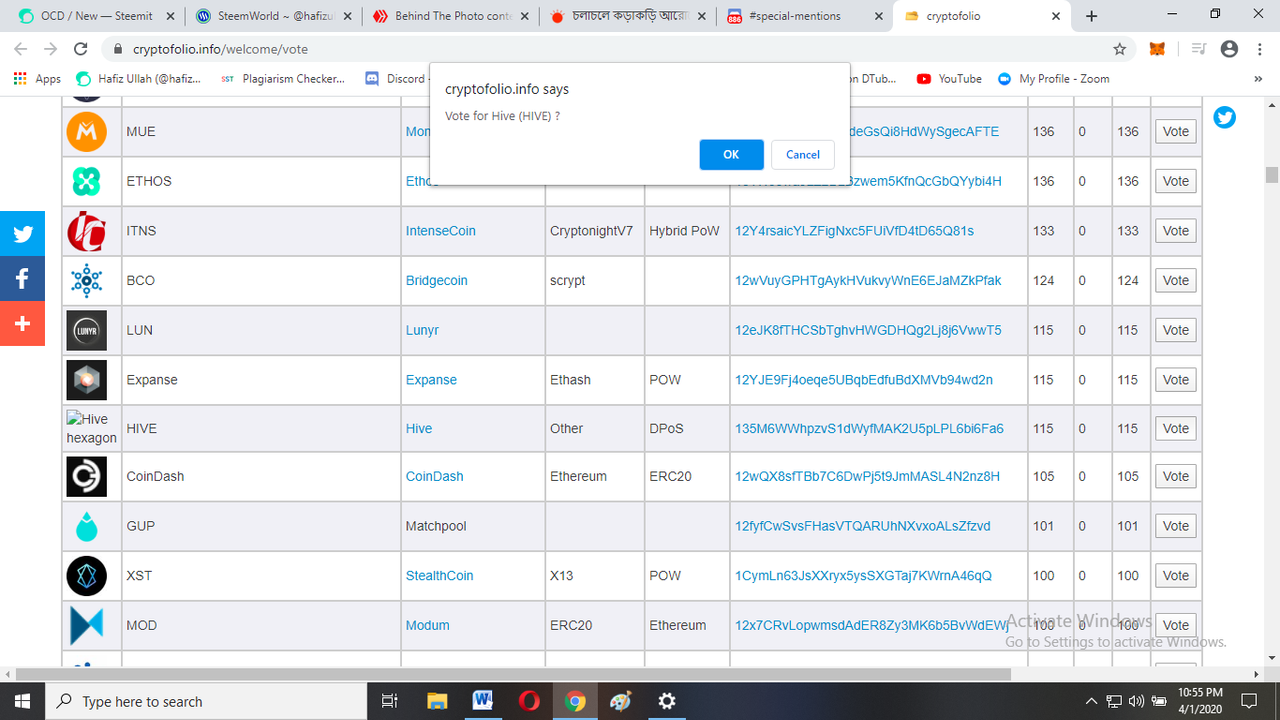Open the IntenseCoin link

pos(441,231)
